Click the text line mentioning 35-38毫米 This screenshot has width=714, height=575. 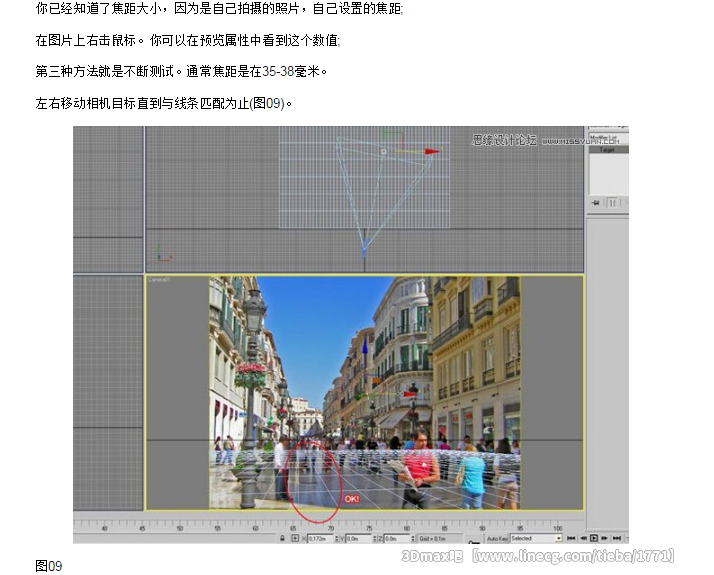click(181, 71)
